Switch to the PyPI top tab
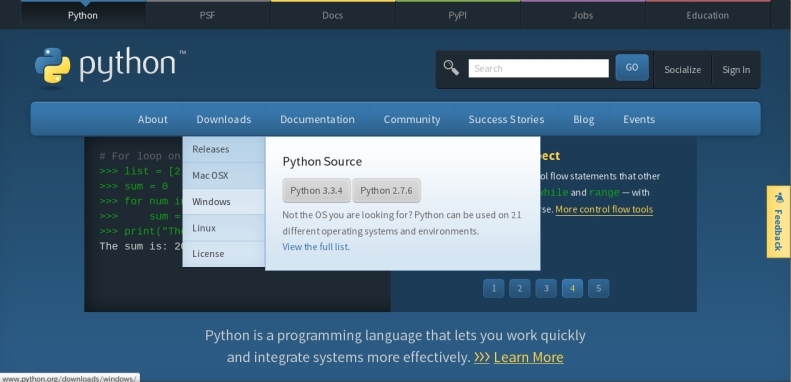This screenshot has height=382, width=791. point(458,15)
